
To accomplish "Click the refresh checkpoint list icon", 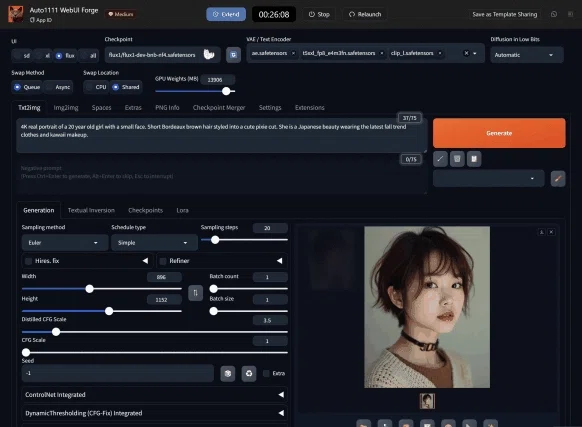I will click(x=233, y=55).
